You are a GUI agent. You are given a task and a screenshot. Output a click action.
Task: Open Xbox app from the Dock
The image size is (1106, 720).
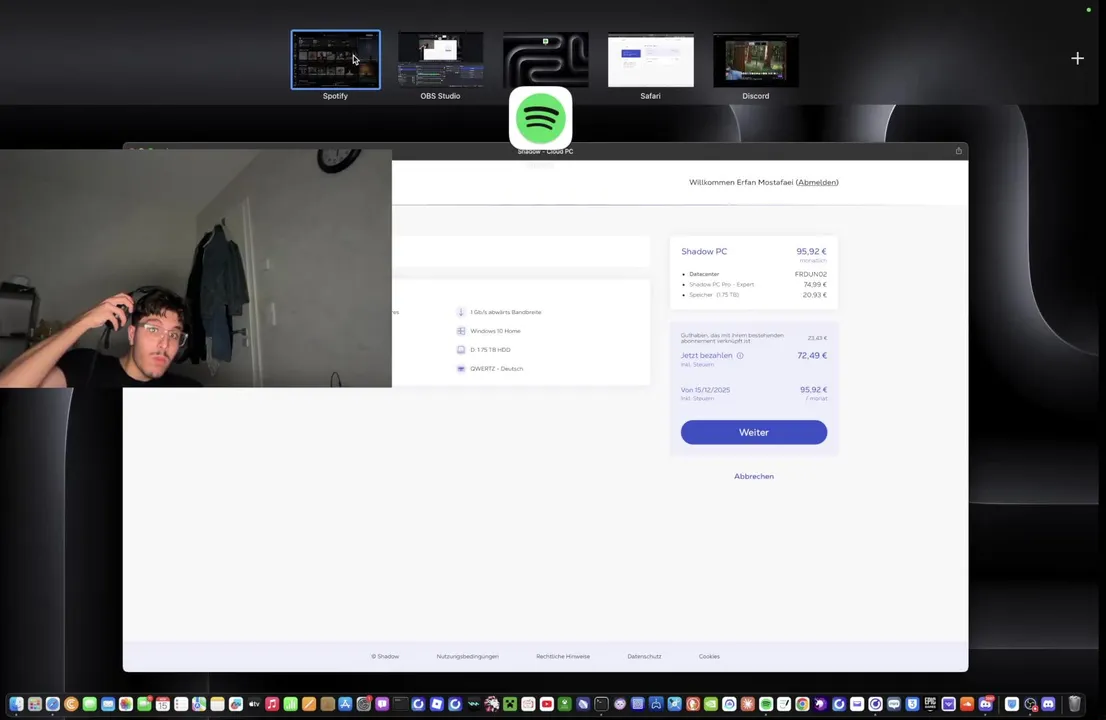[x=564, y=704]
